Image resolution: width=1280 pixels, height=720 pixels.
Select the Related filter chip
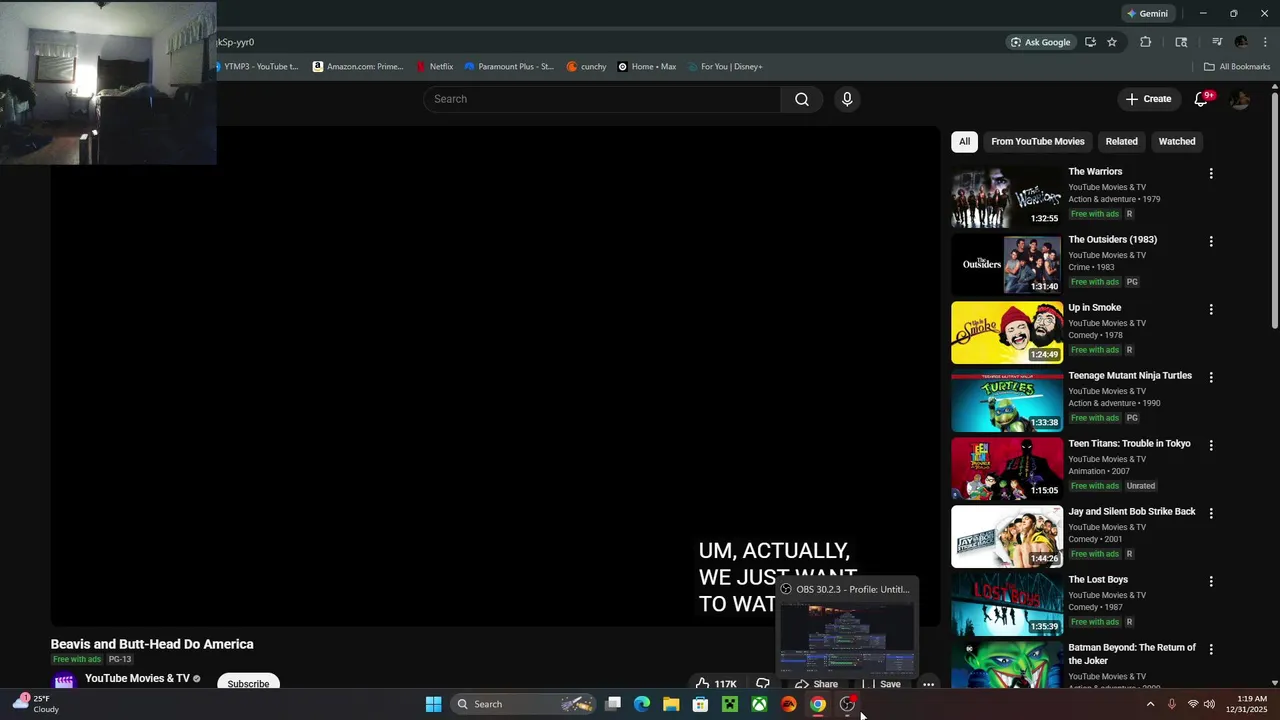tap(1121, 142)
